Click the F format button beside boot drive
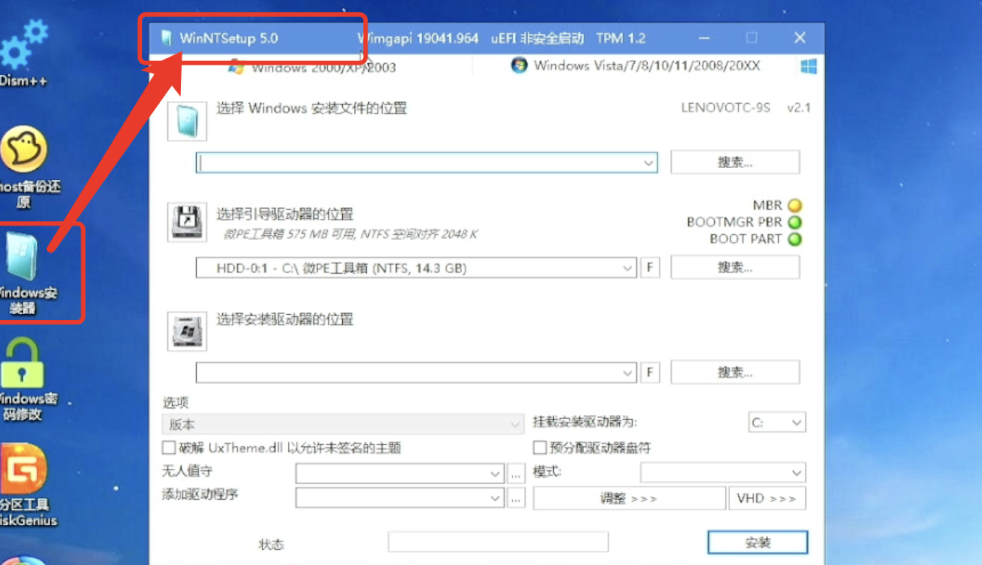Viewport: 982px width, 565px height. point(650,268)
